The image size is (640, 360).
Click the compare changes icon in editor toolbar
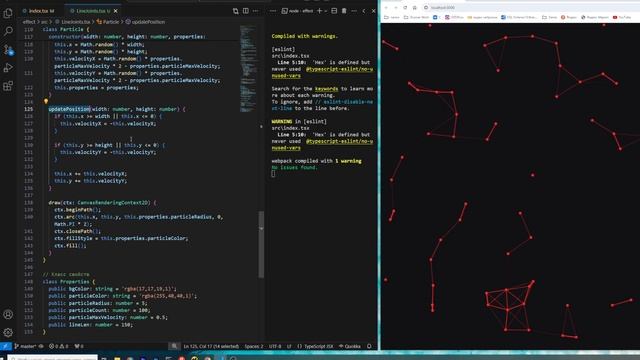(236, 11)
